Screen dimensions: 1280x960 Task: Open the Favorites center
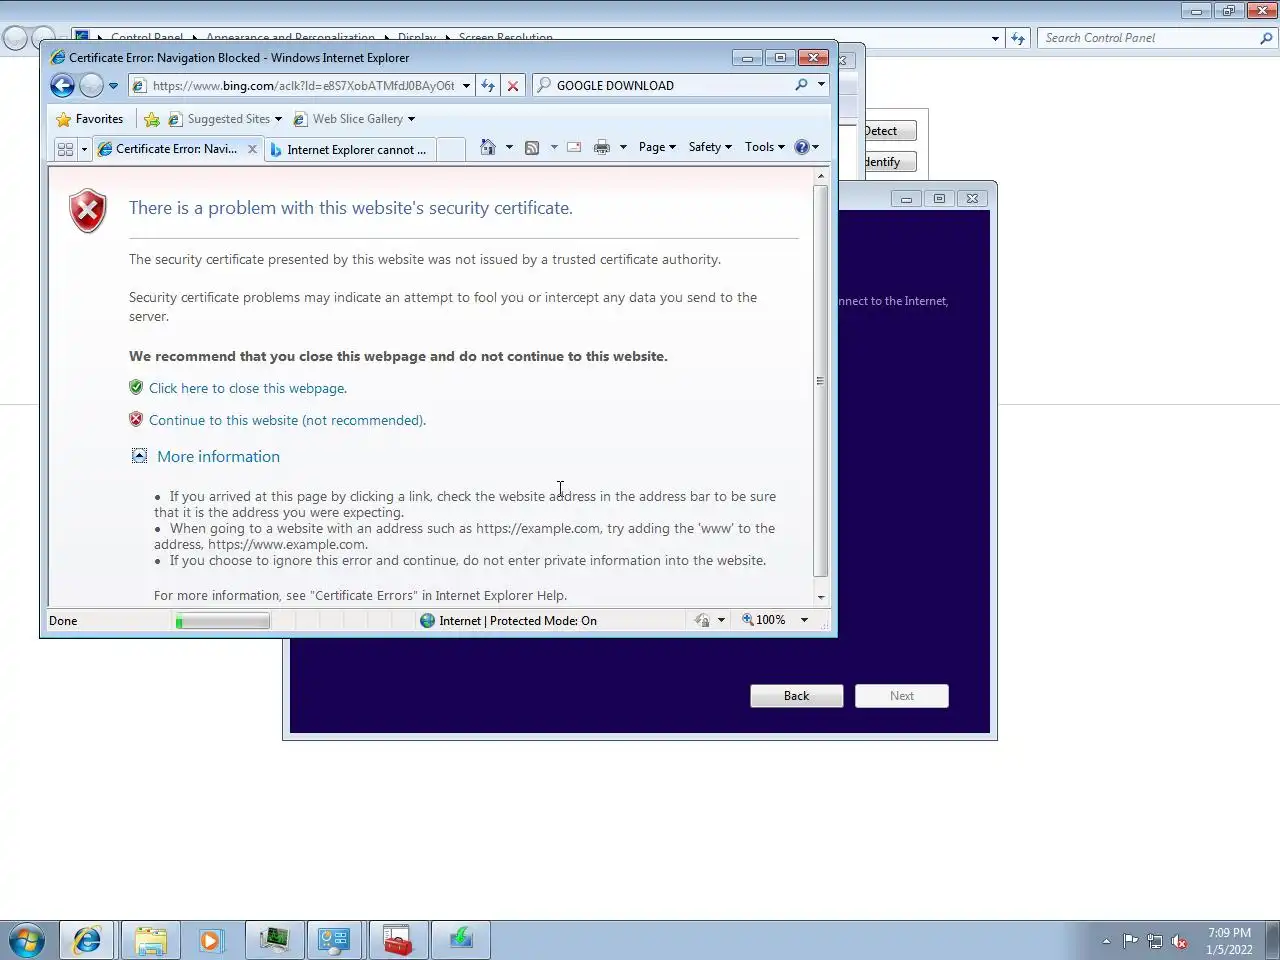[90, 119]
